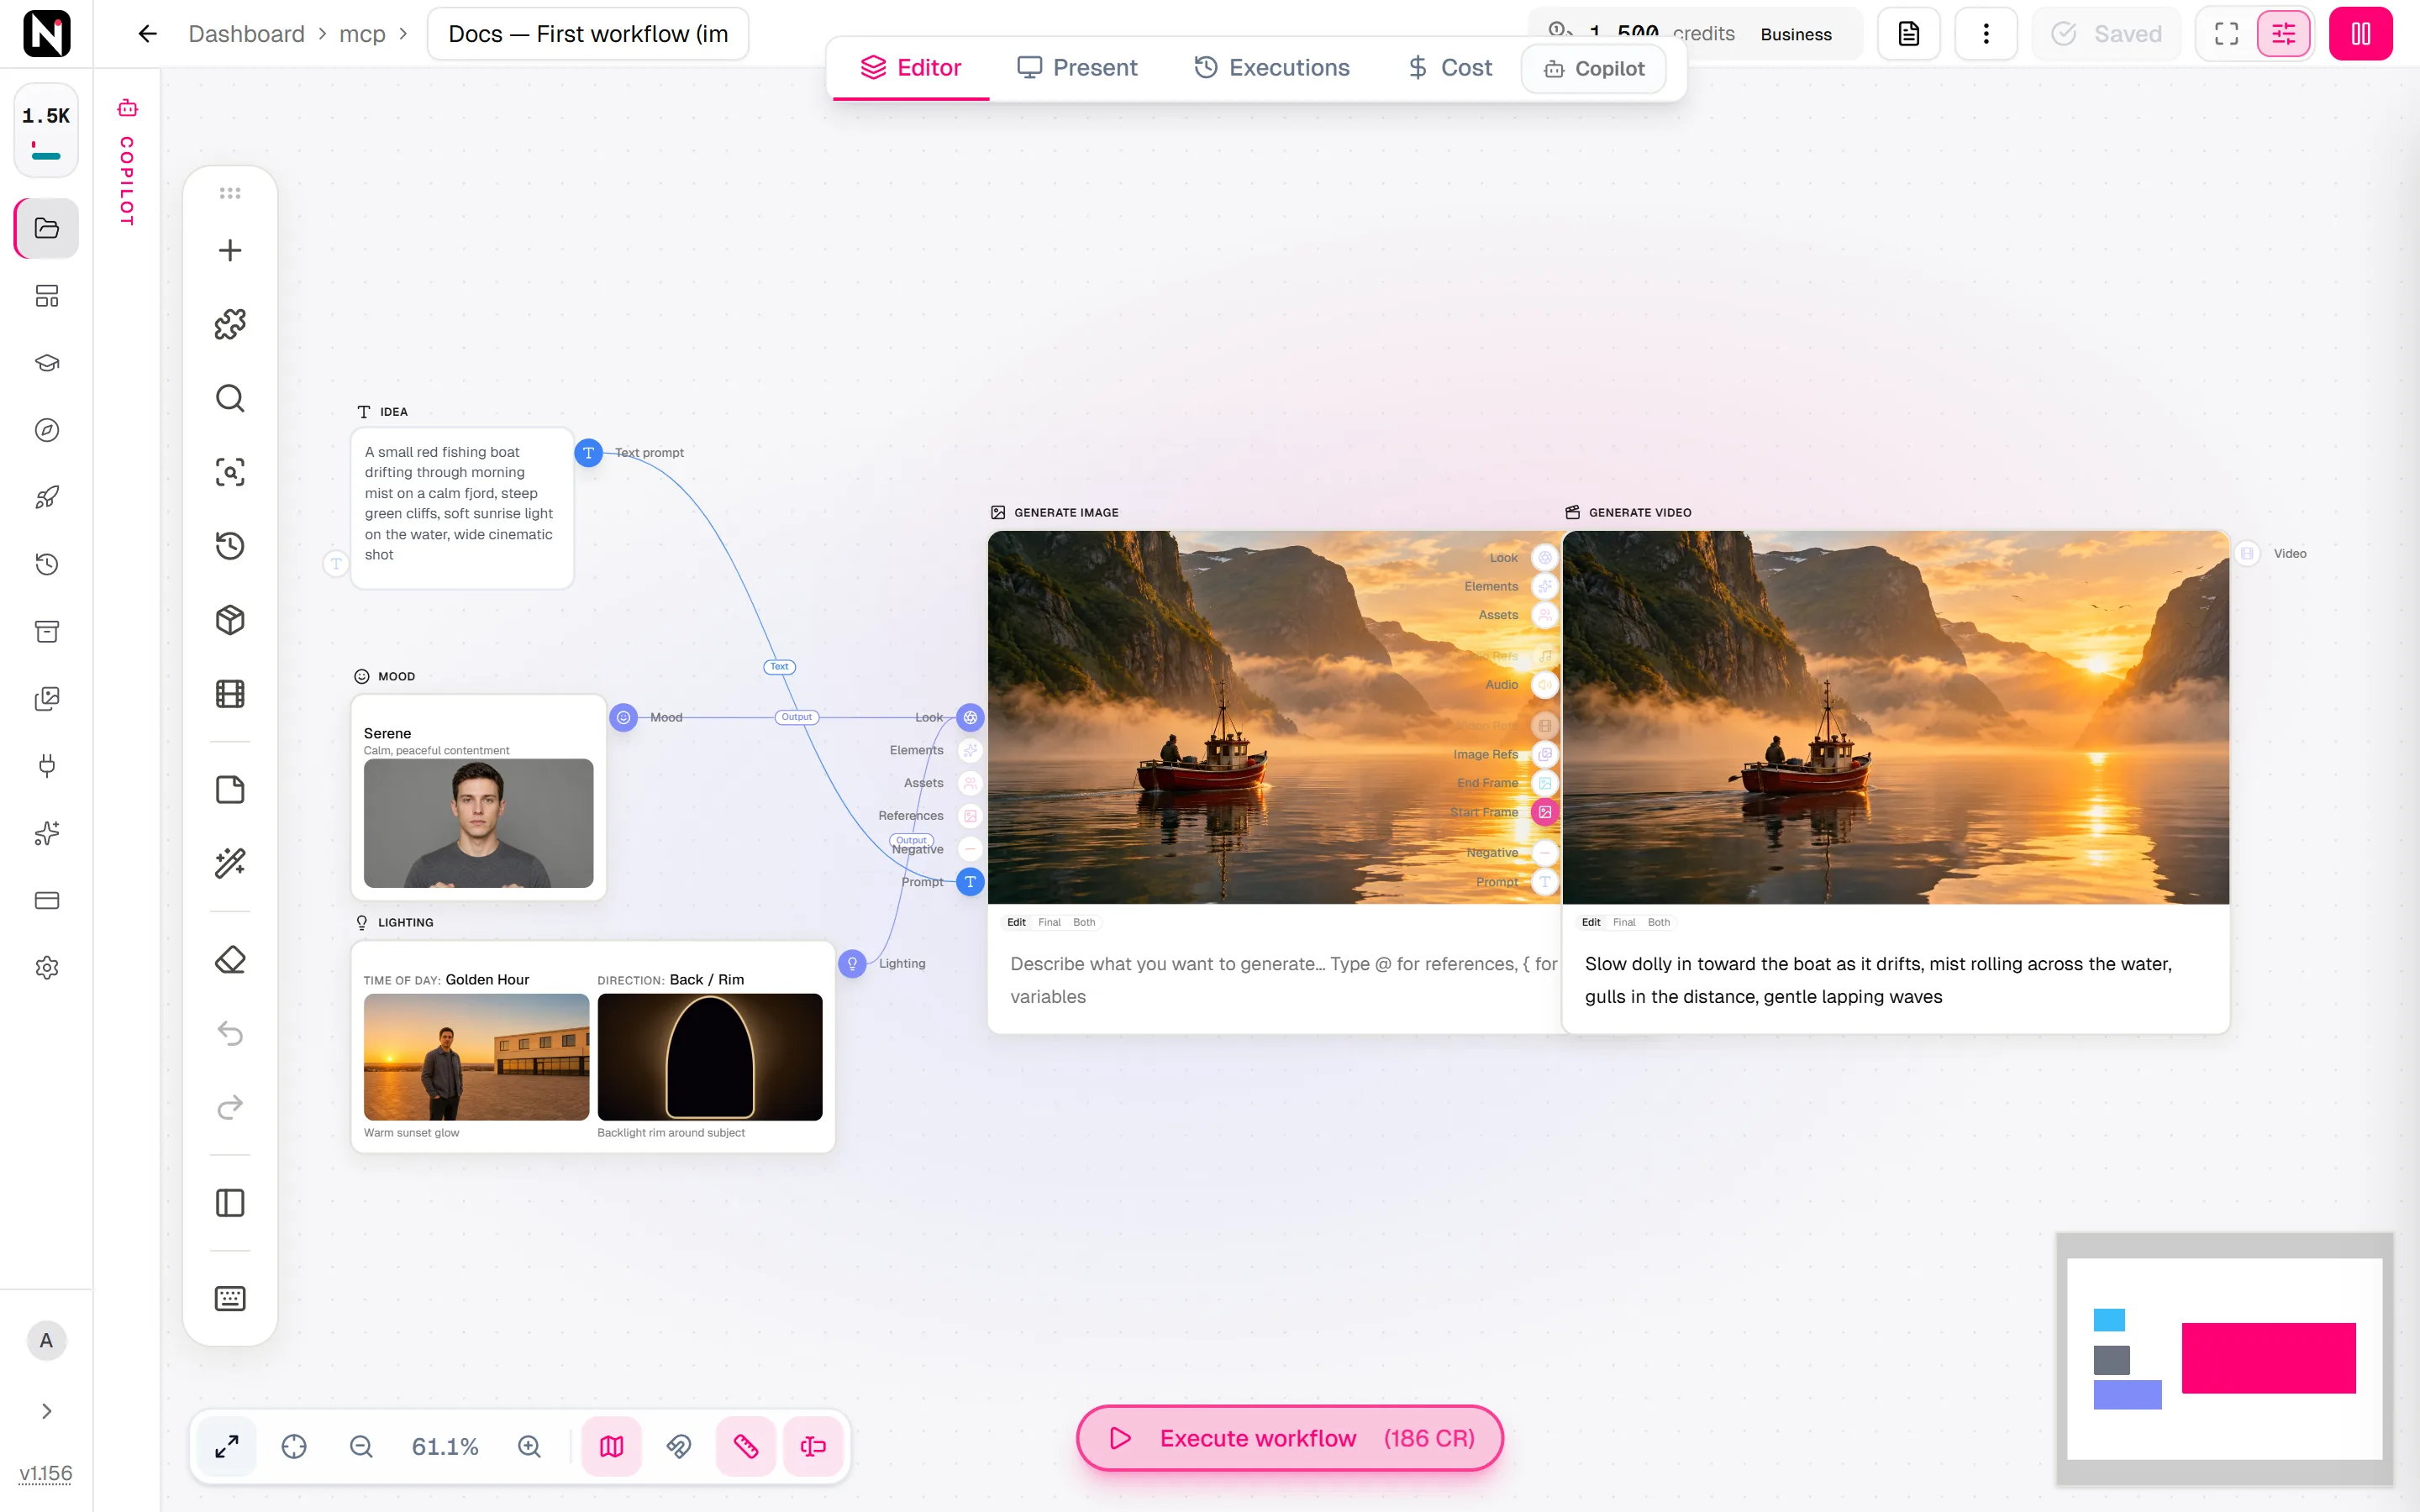Open the templates layout icon in sidebar

(x=47, y=295)
